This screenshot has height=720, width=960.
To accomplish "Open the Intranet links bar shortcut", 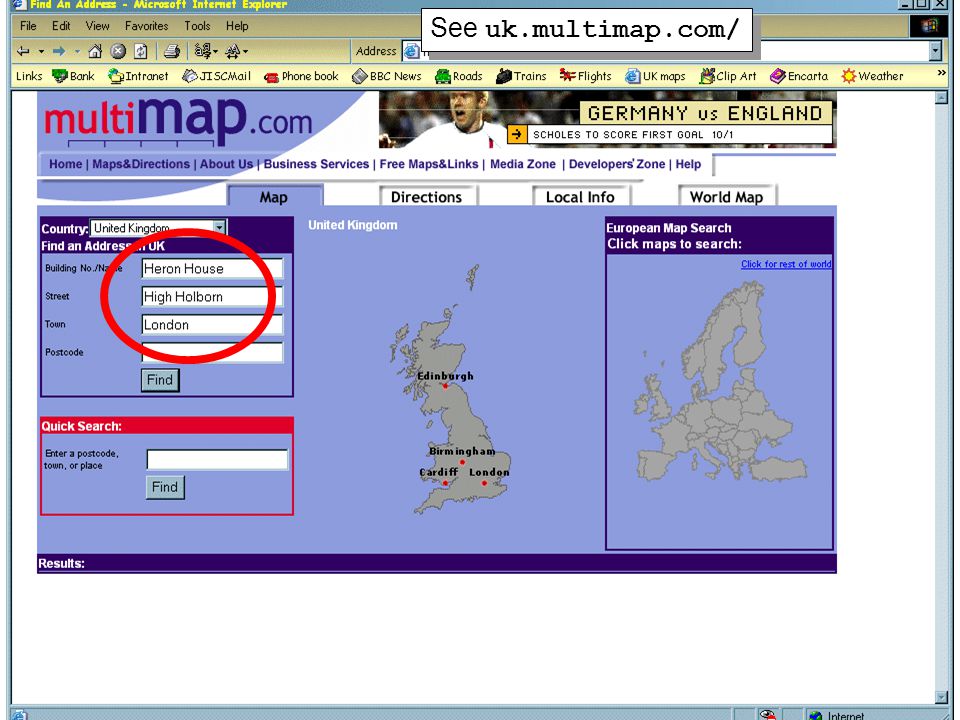I will 138,76.
